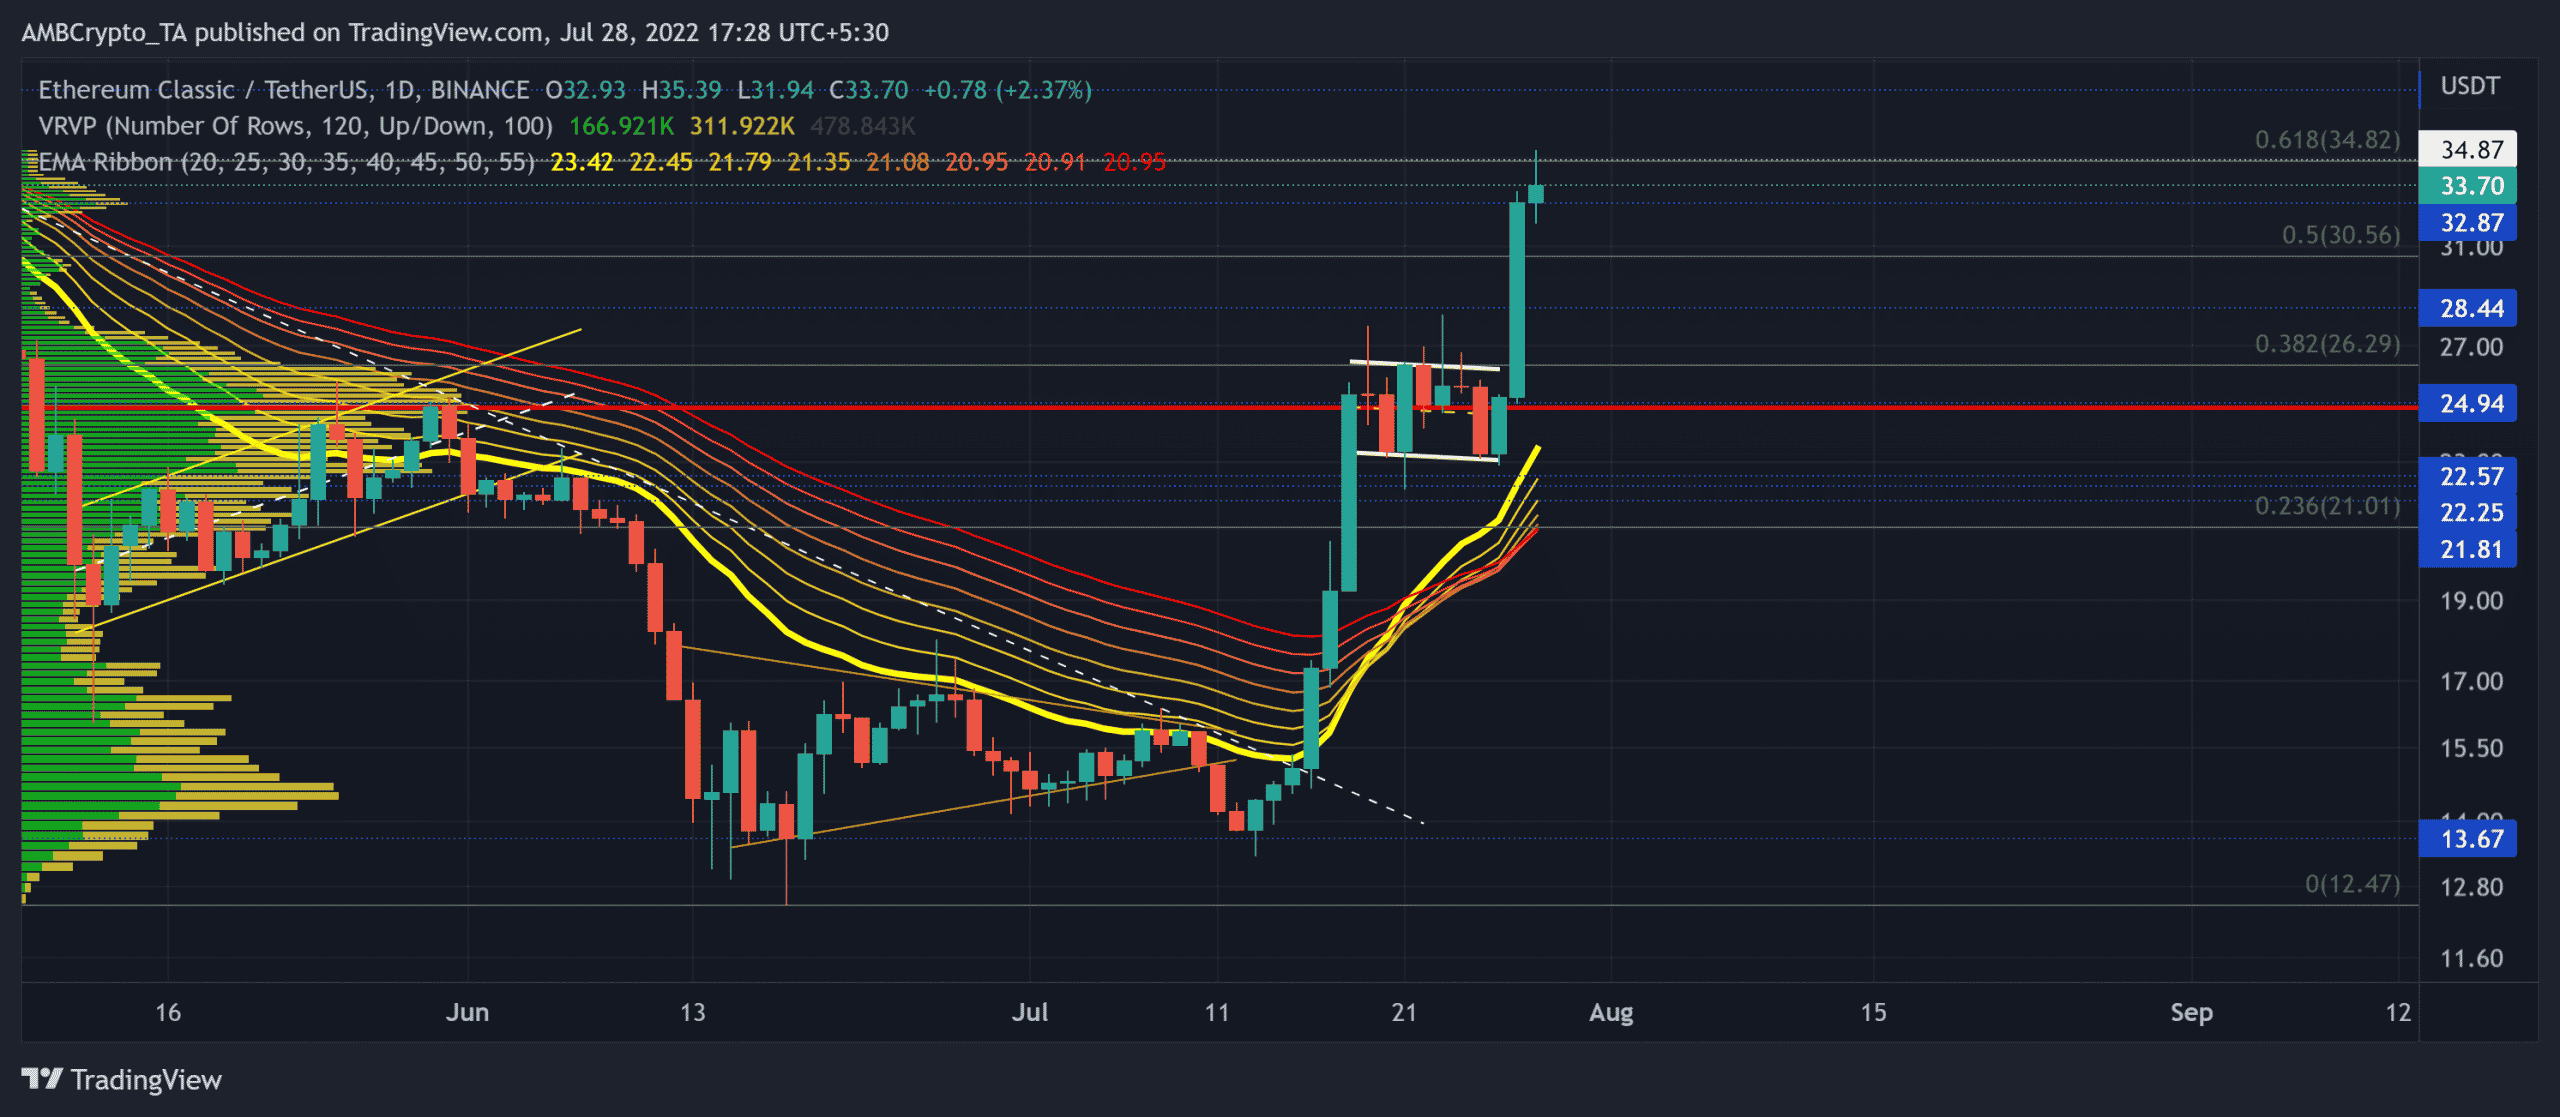Click the red horizontal line at 24.94

tap(1219, 407)
